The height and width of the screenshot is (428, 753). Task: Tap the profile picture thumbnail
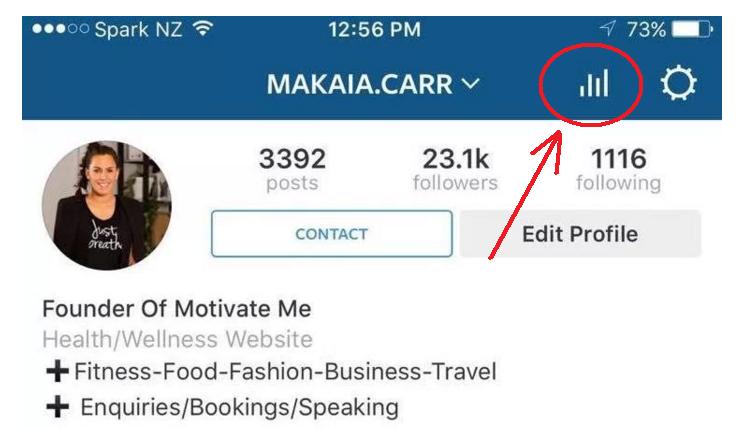coord(107,205)
